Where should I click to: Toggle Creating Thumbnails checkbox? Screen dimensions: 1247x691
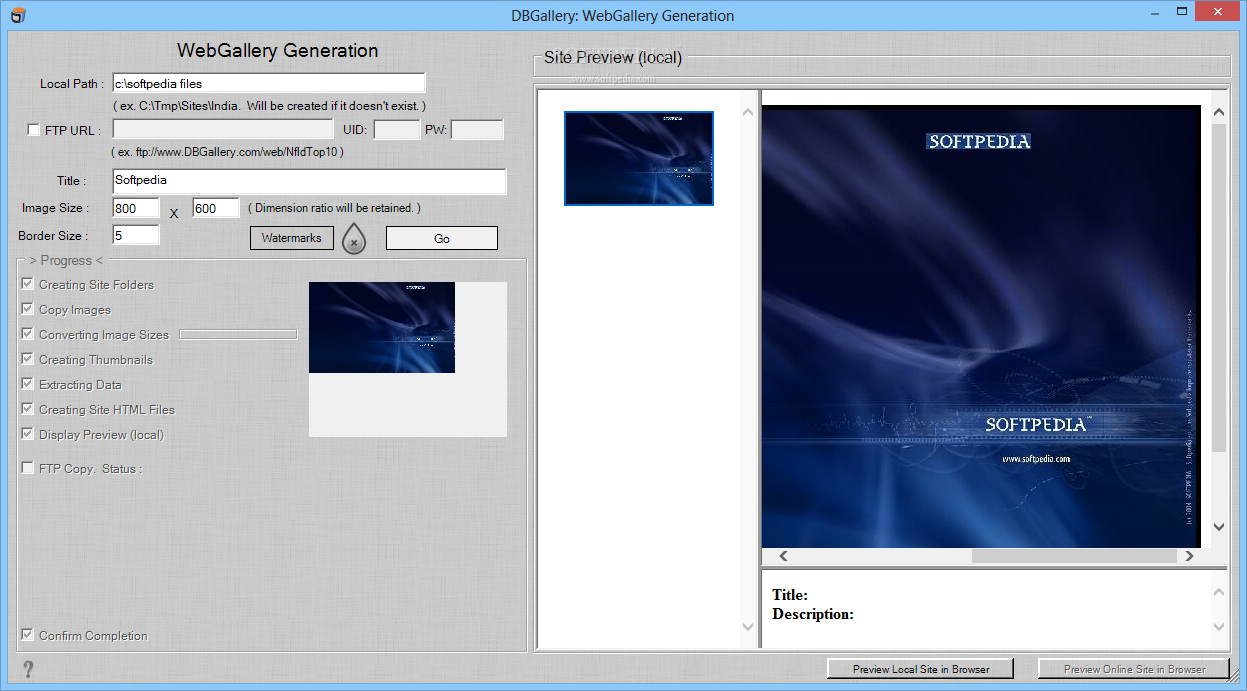tap(28, 359)
